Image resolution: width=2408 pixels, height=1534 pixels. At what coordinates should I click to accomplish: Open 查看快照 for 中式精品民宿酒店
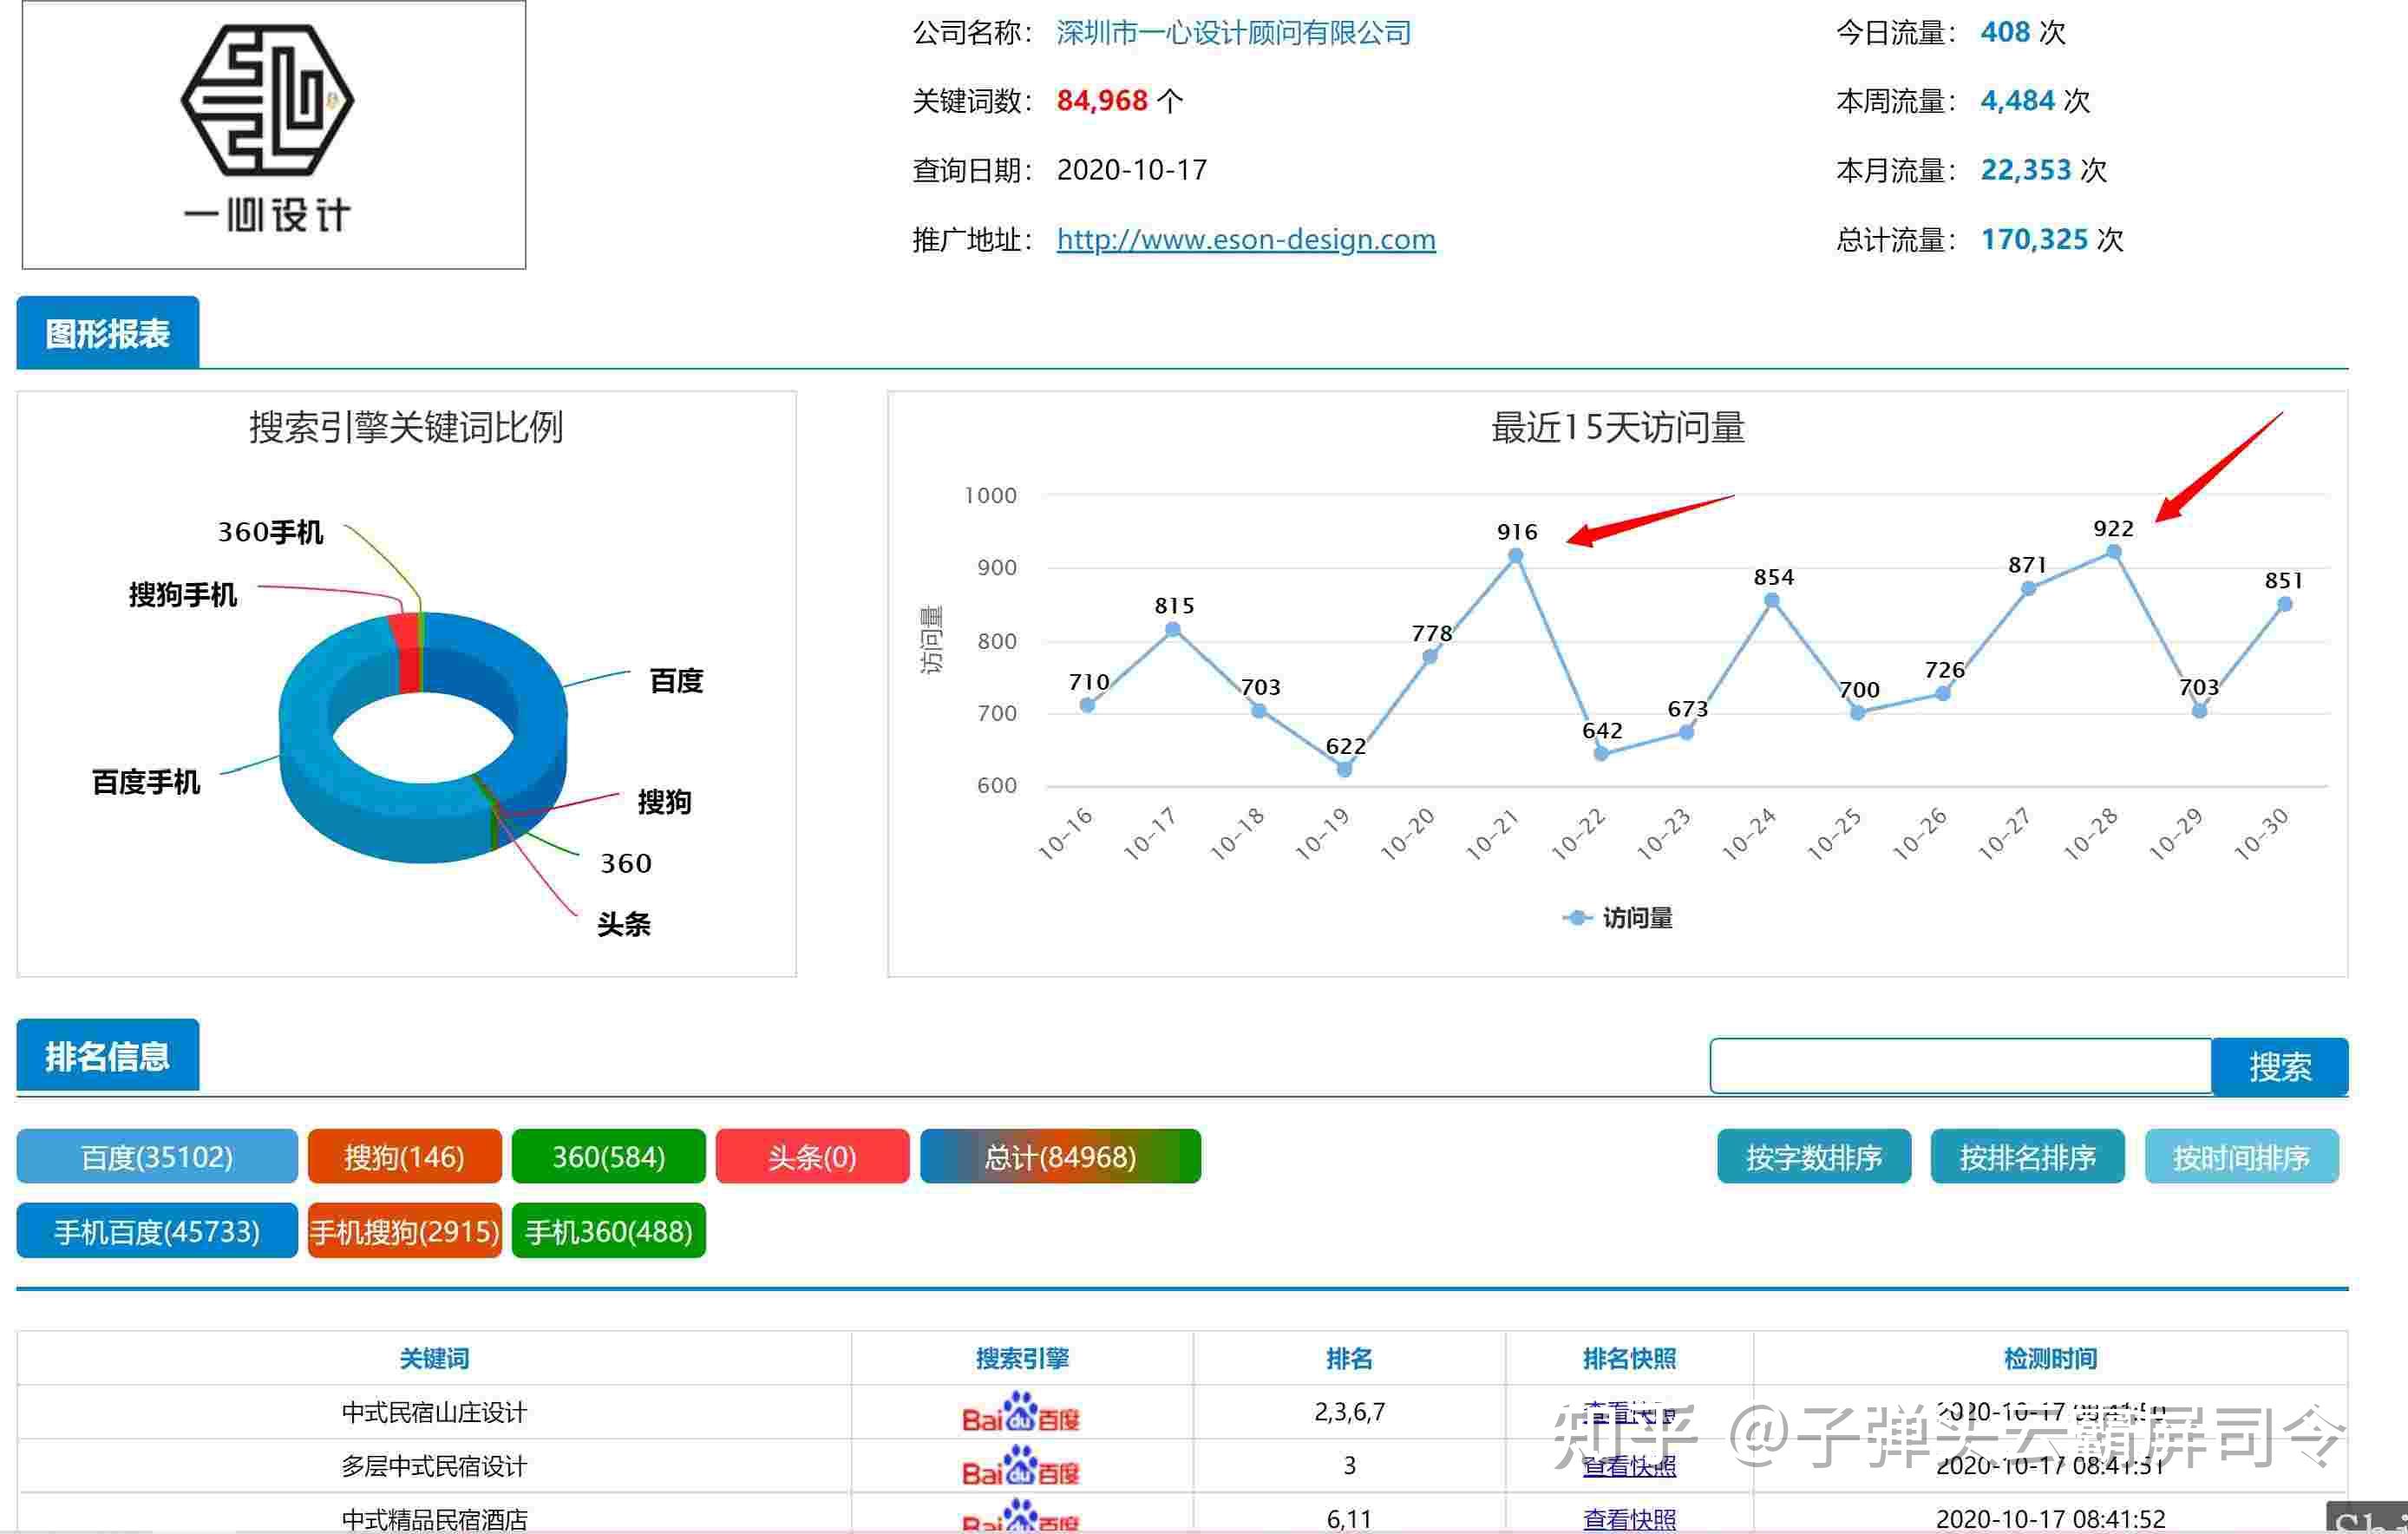[1628, 1519]
